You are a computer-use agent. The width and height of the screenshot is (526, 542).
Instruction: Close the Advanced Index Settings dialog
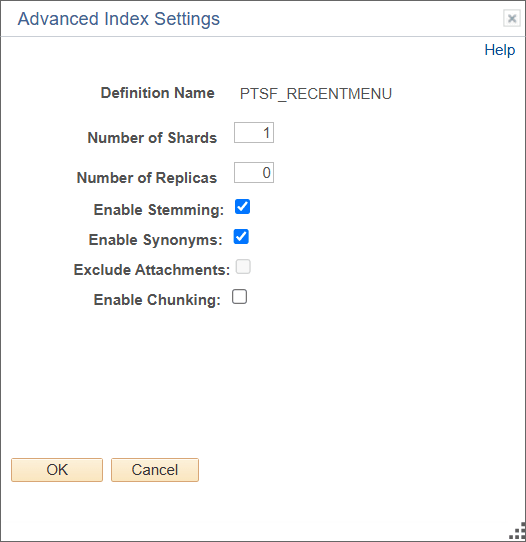[x=512, y=18]
